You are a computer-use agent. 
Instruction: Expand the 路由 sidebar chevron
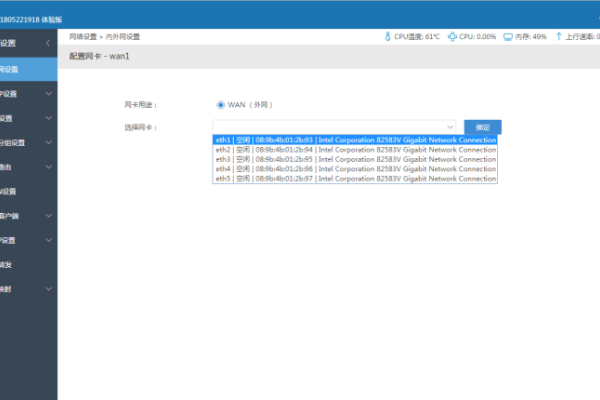tap(49, 167)
